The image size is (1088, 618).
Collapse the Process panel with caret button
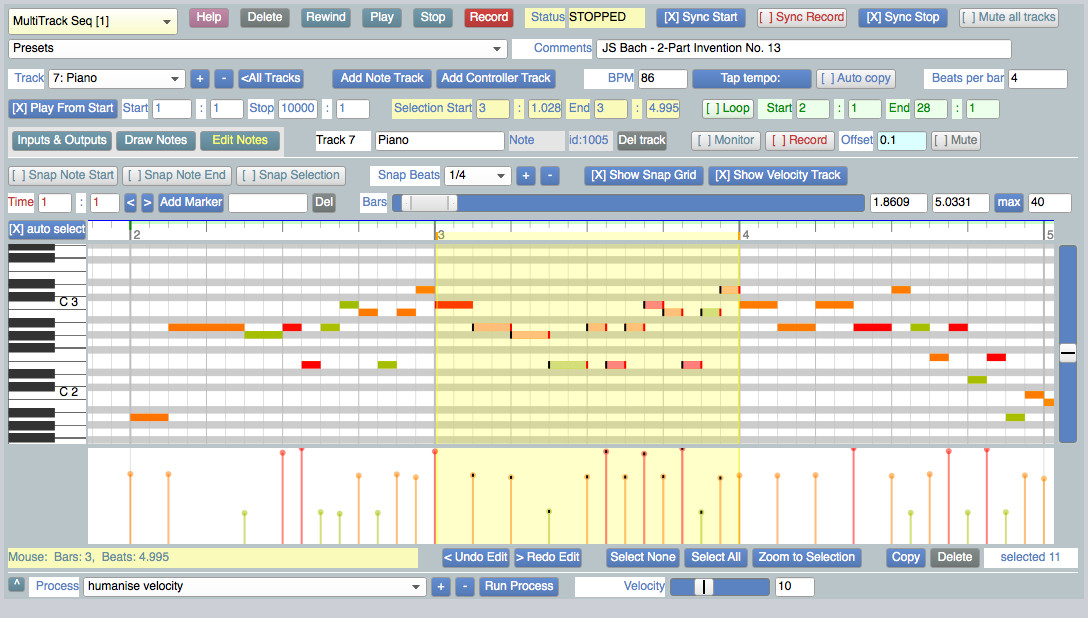click(16, 584)
